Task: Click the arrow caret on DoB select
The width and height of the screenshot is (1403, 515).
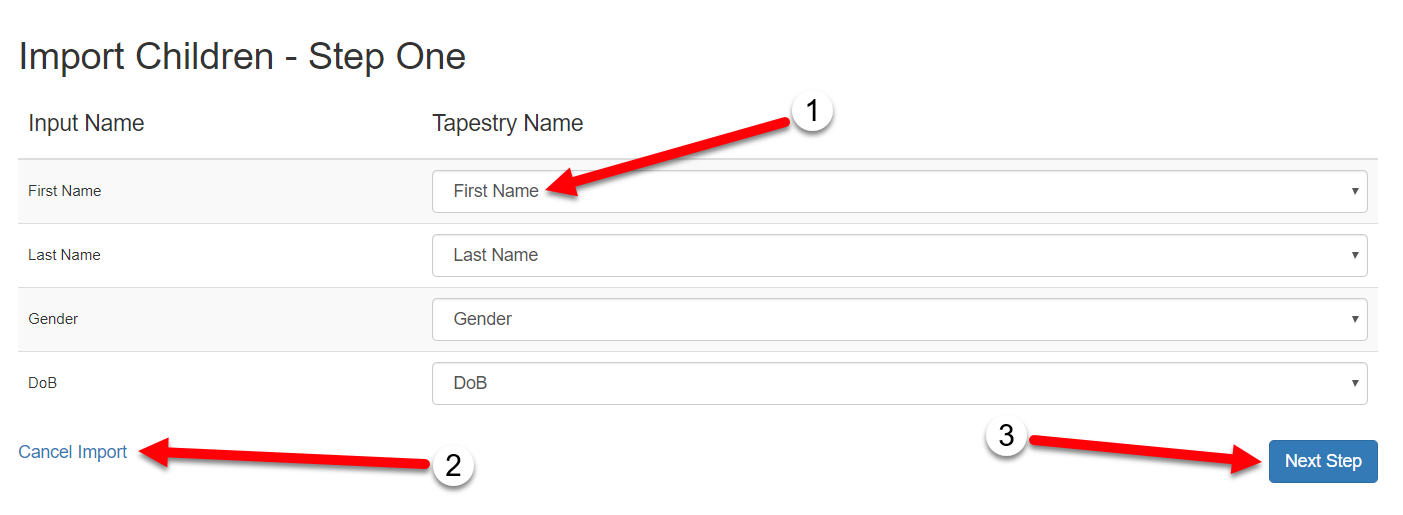Action: (x=1355, y=383)
